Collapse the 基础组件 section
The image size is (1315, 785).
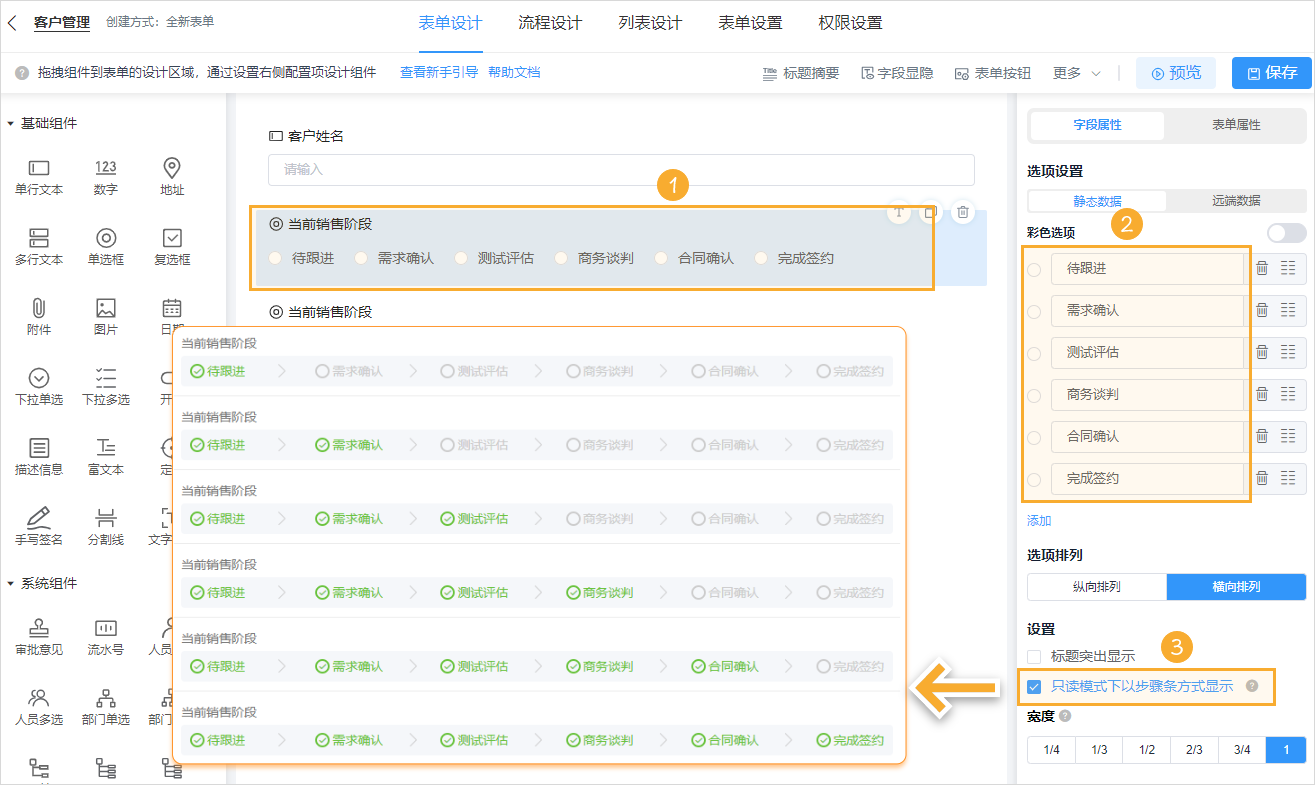(10, 124)
